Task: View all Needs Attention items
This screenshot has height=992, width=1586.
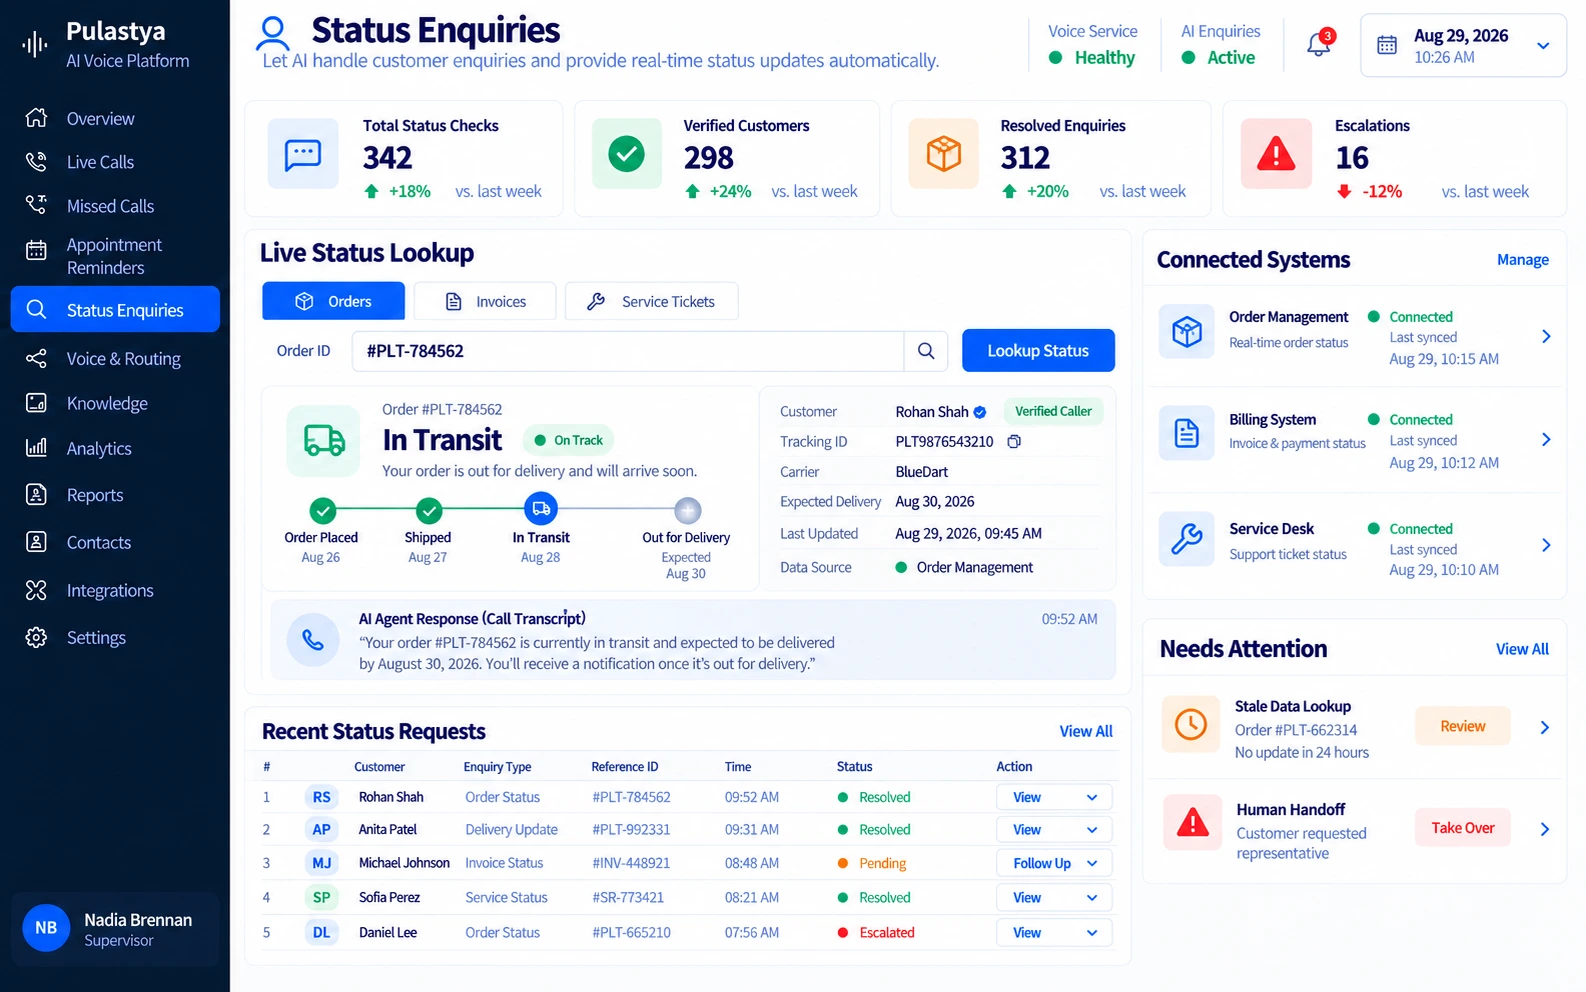Action: [1522, 650]
